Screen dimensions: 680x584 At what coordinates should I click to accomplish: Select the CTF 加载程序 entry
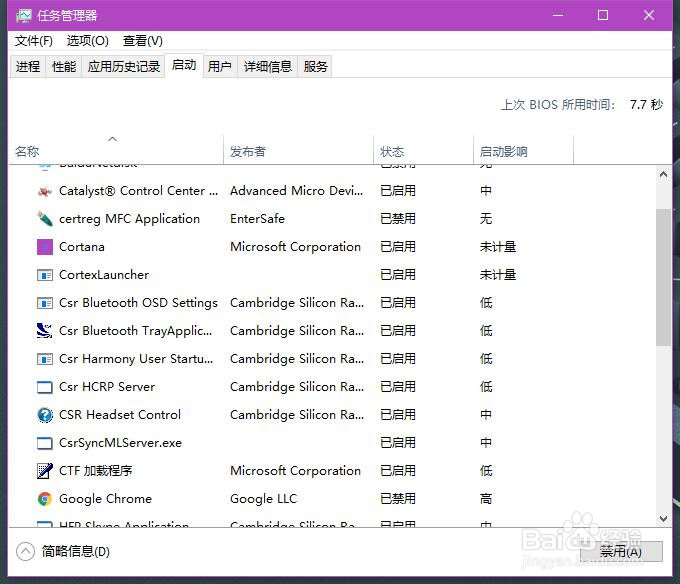pyautogui.click(x=95, y=471)
